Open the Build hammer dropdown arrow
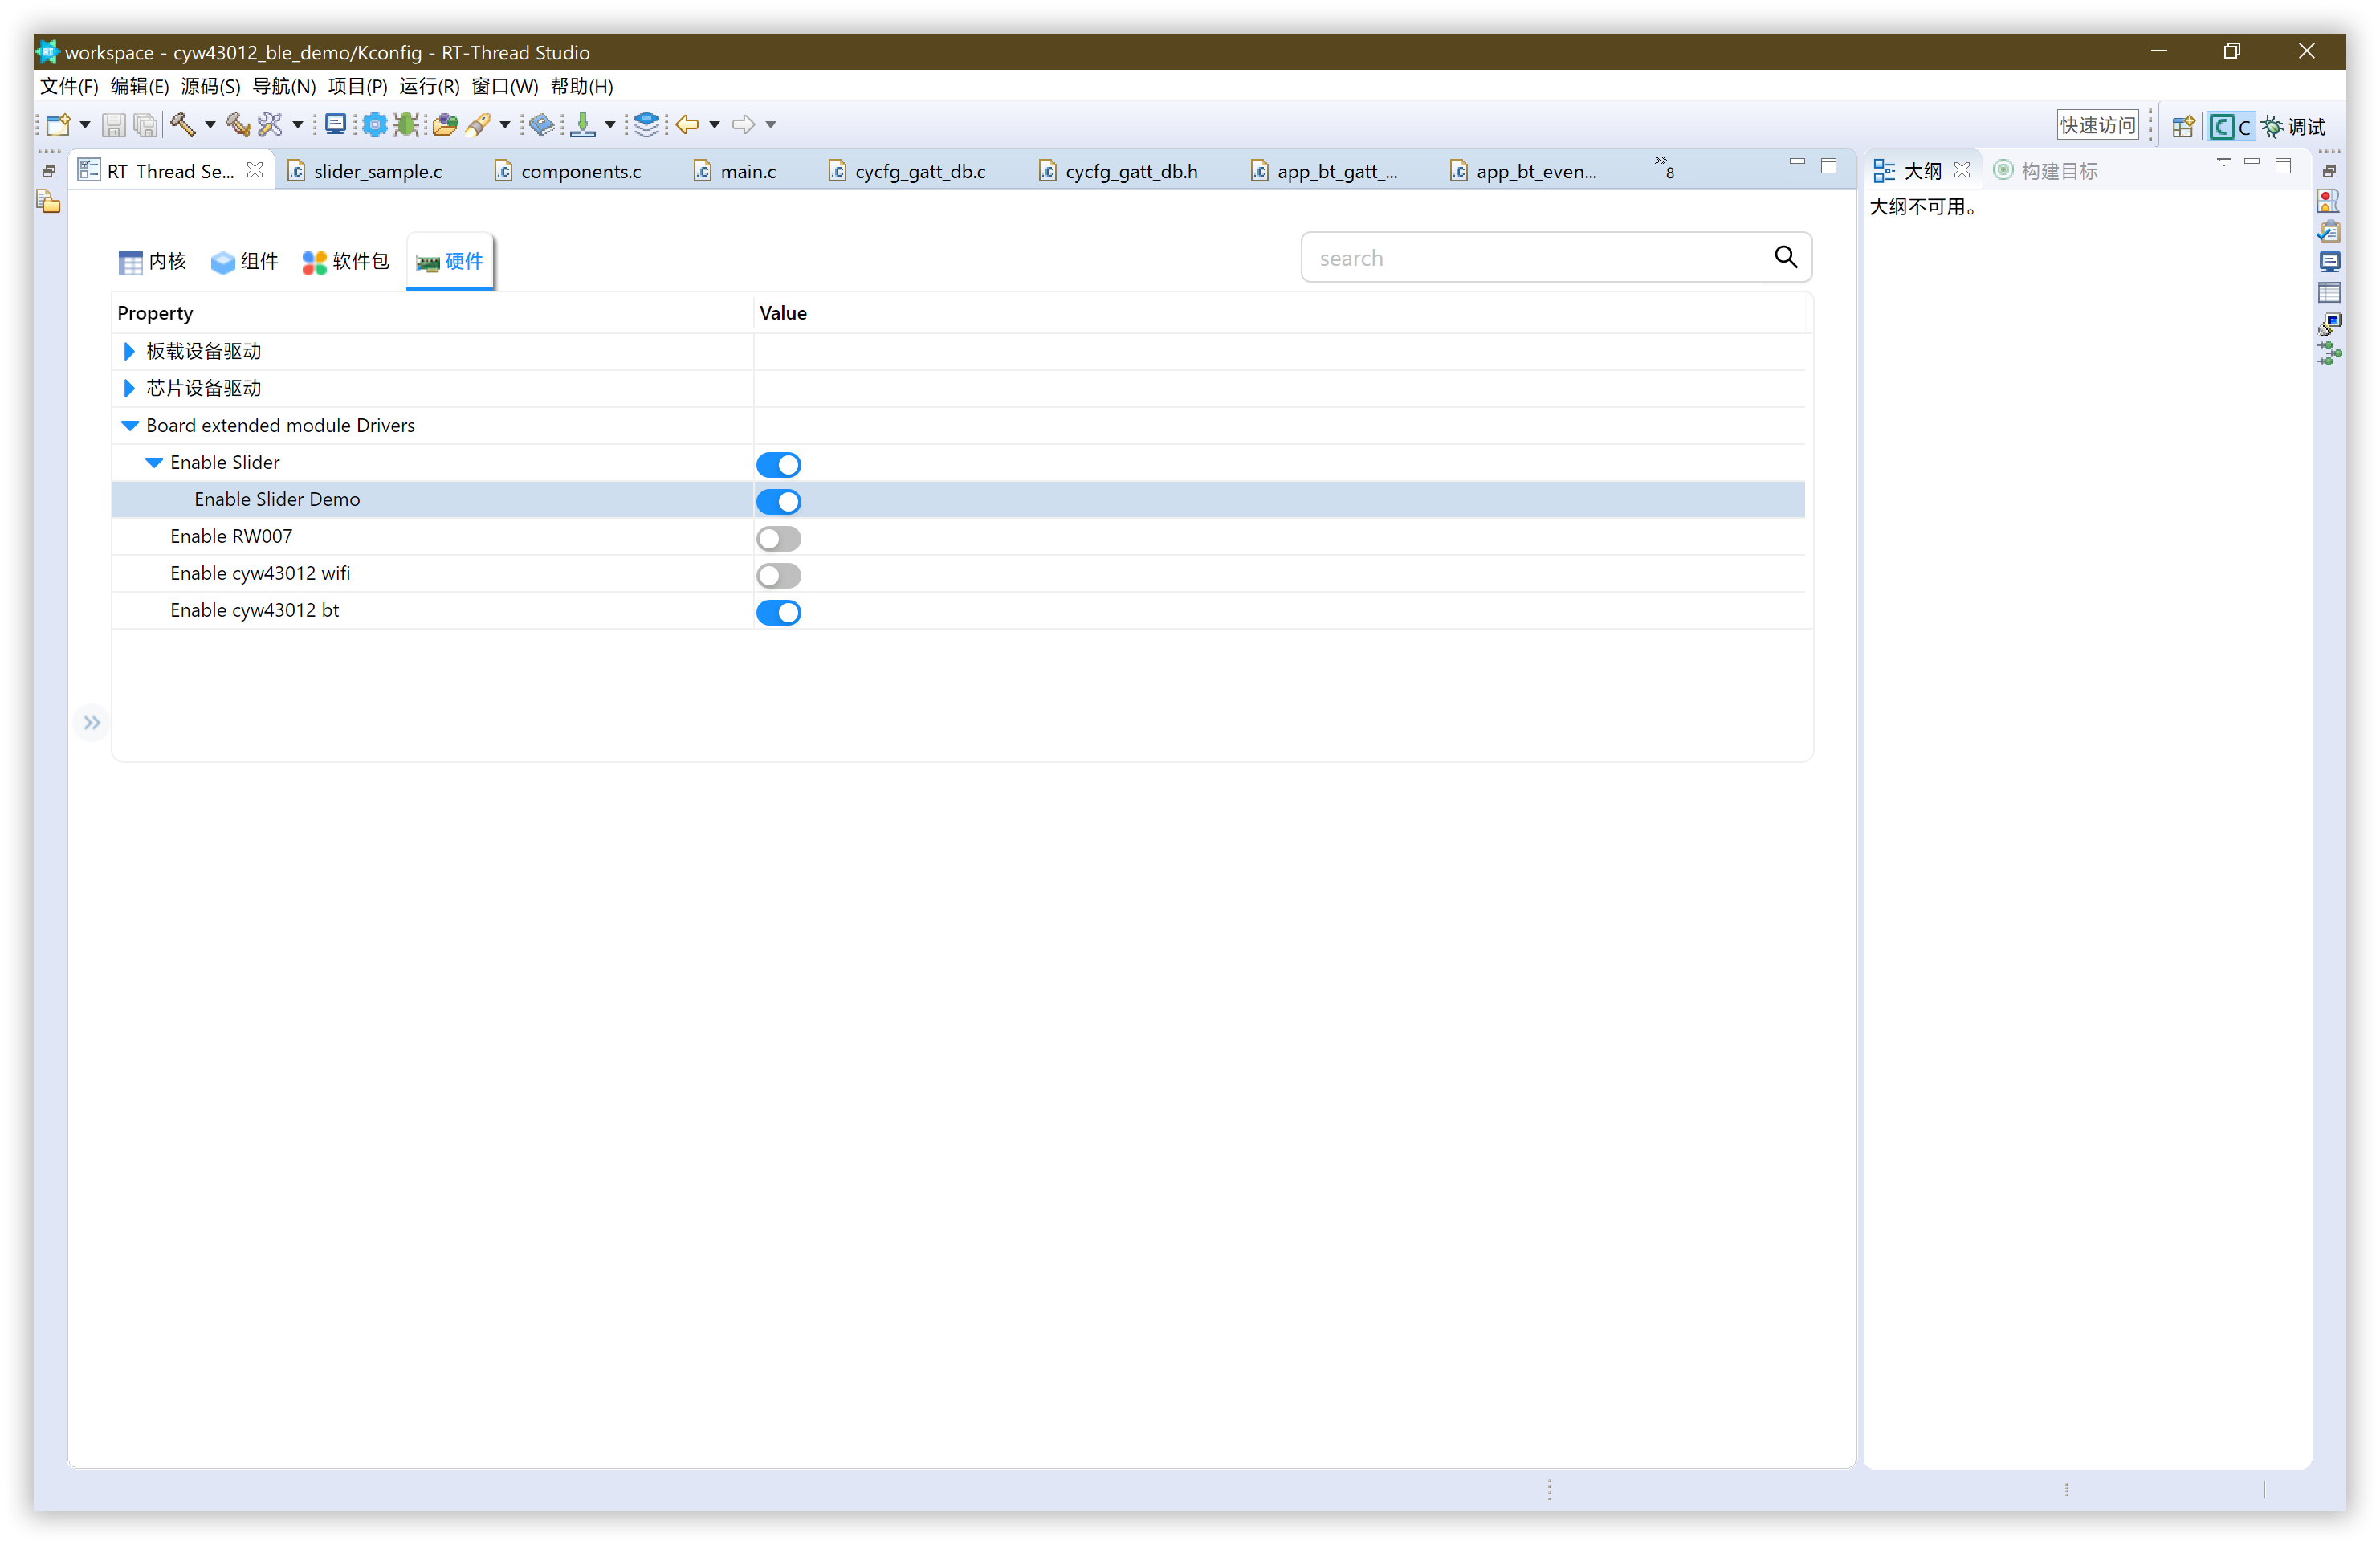2380x1545 pixels. [210, 125]
